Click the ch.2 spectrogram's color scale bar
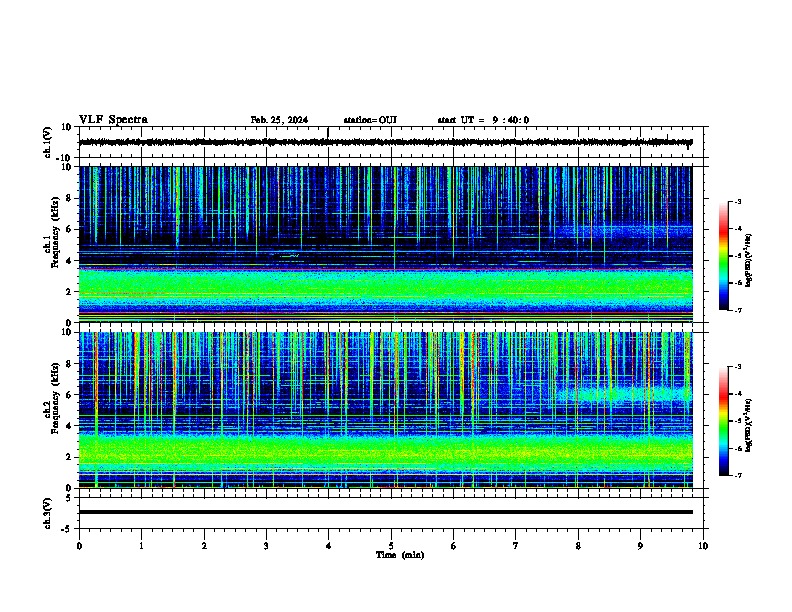 click(x=724, y=421)
